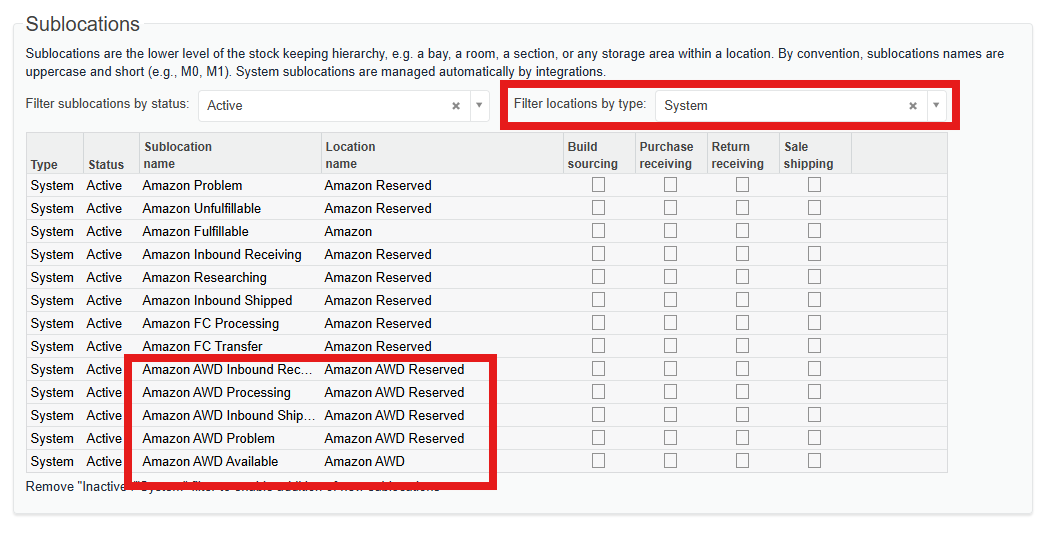The height and width of the screenshot is (536, 1050).
Task: Click the Filter sublocations by status label
Action: pyautogui.click(x=107, y=104)
